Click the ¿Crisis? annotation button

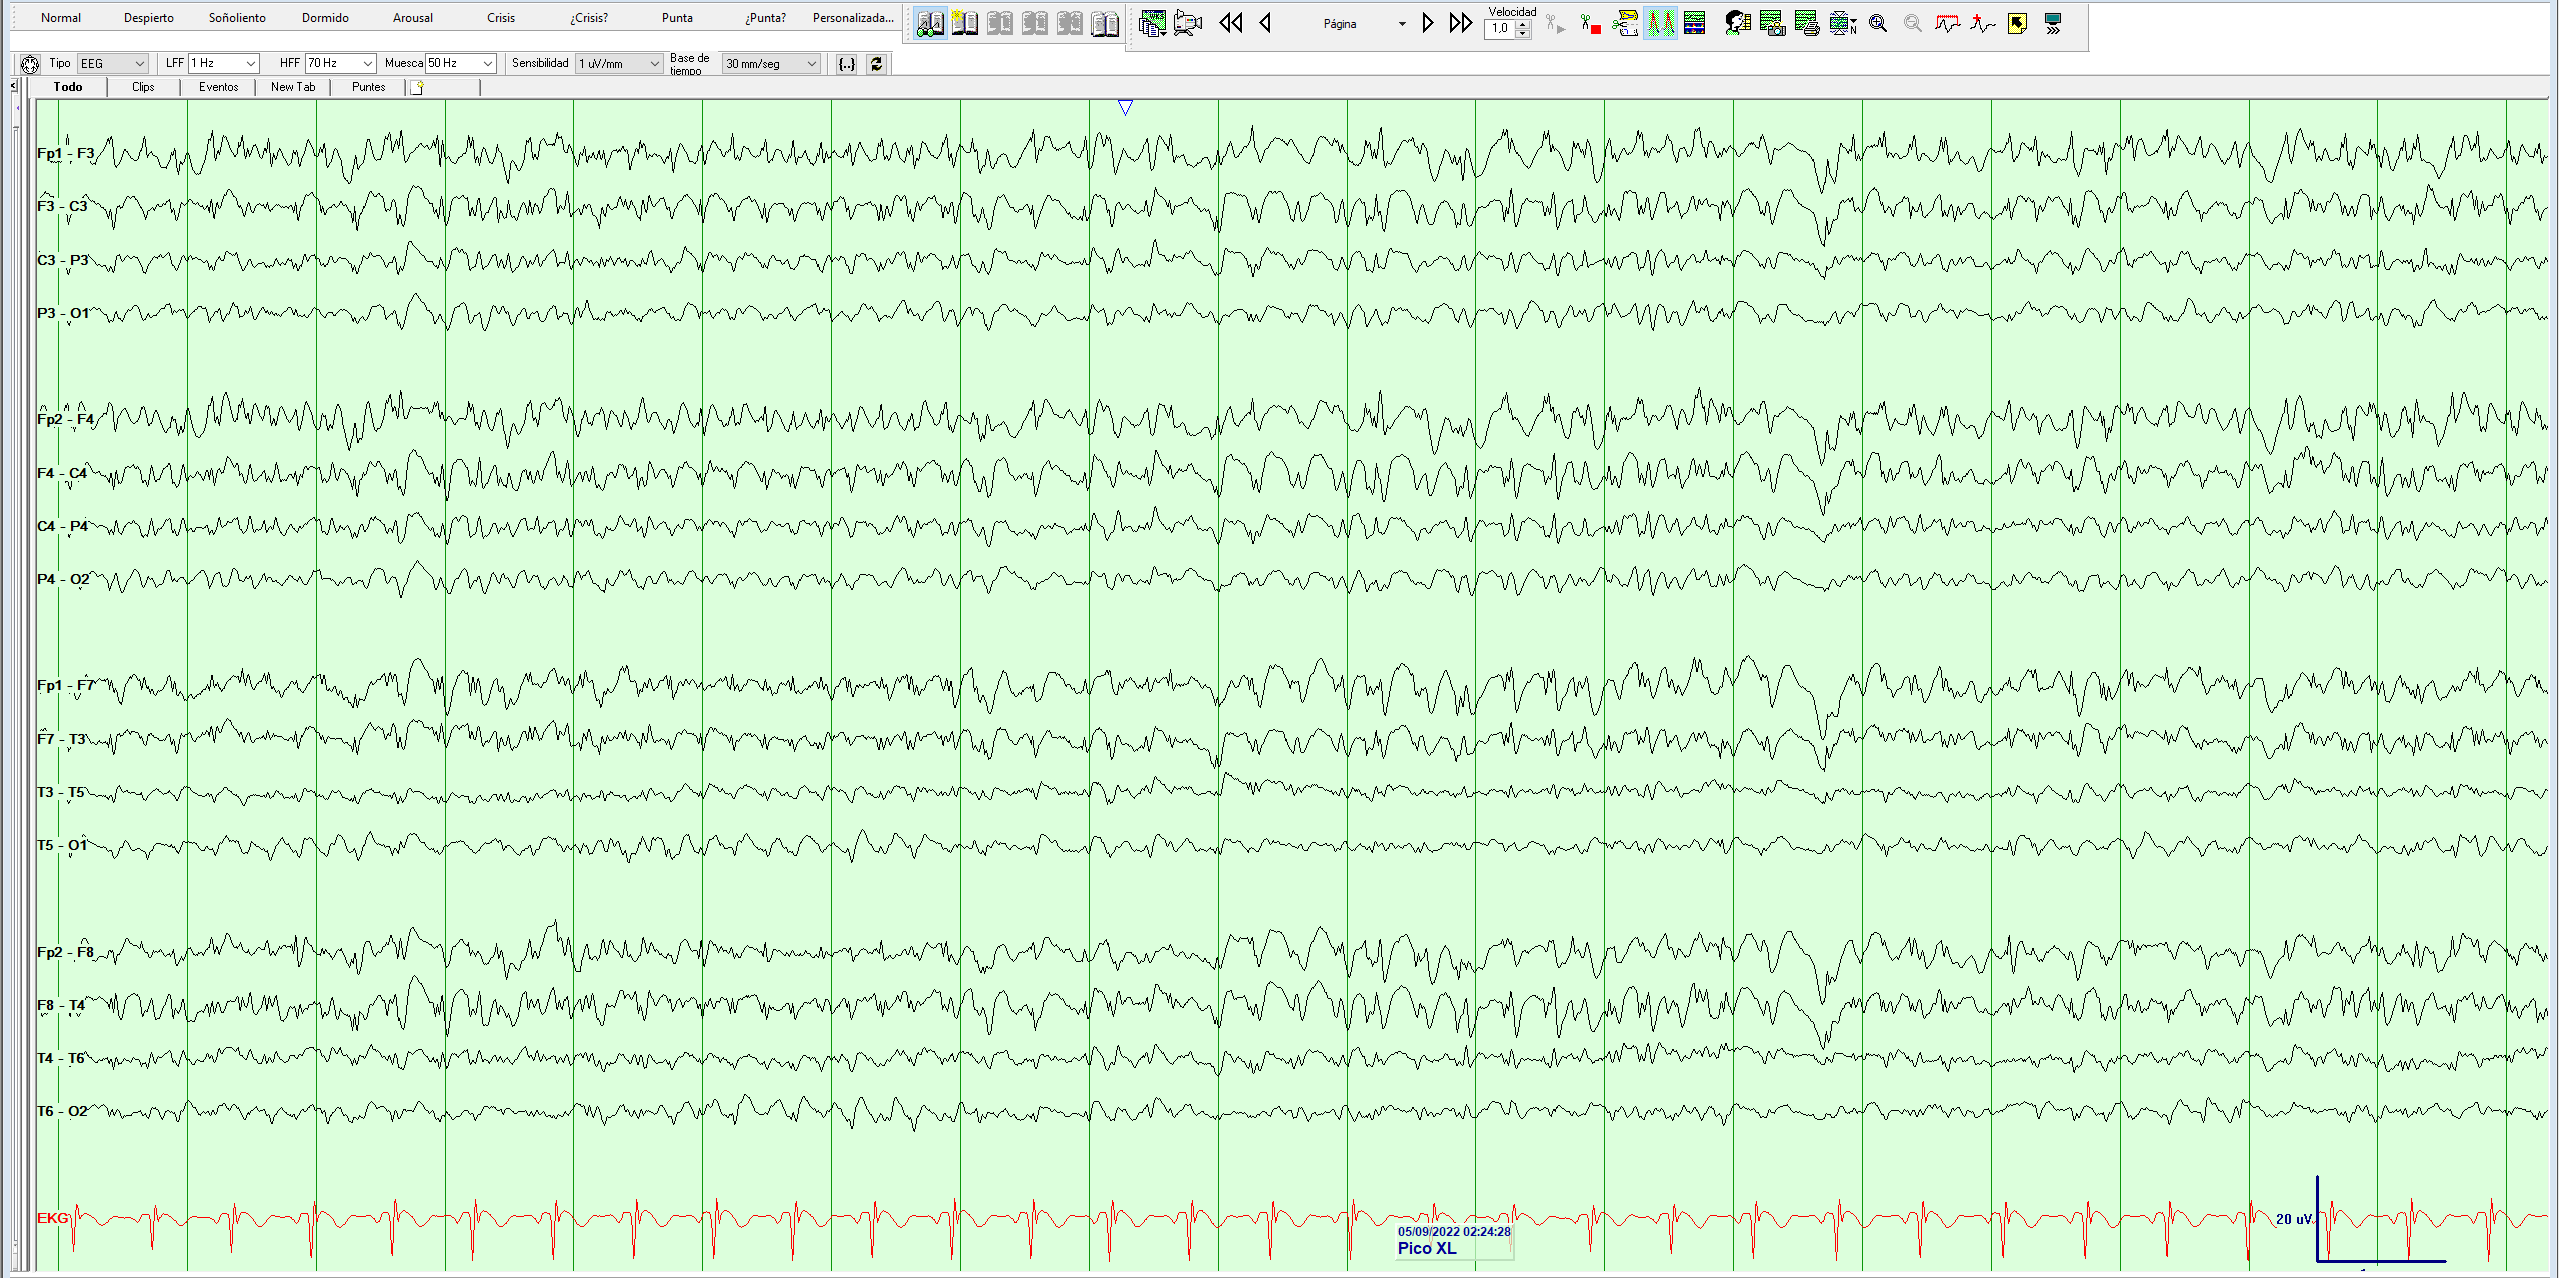(x=589, y=18)
